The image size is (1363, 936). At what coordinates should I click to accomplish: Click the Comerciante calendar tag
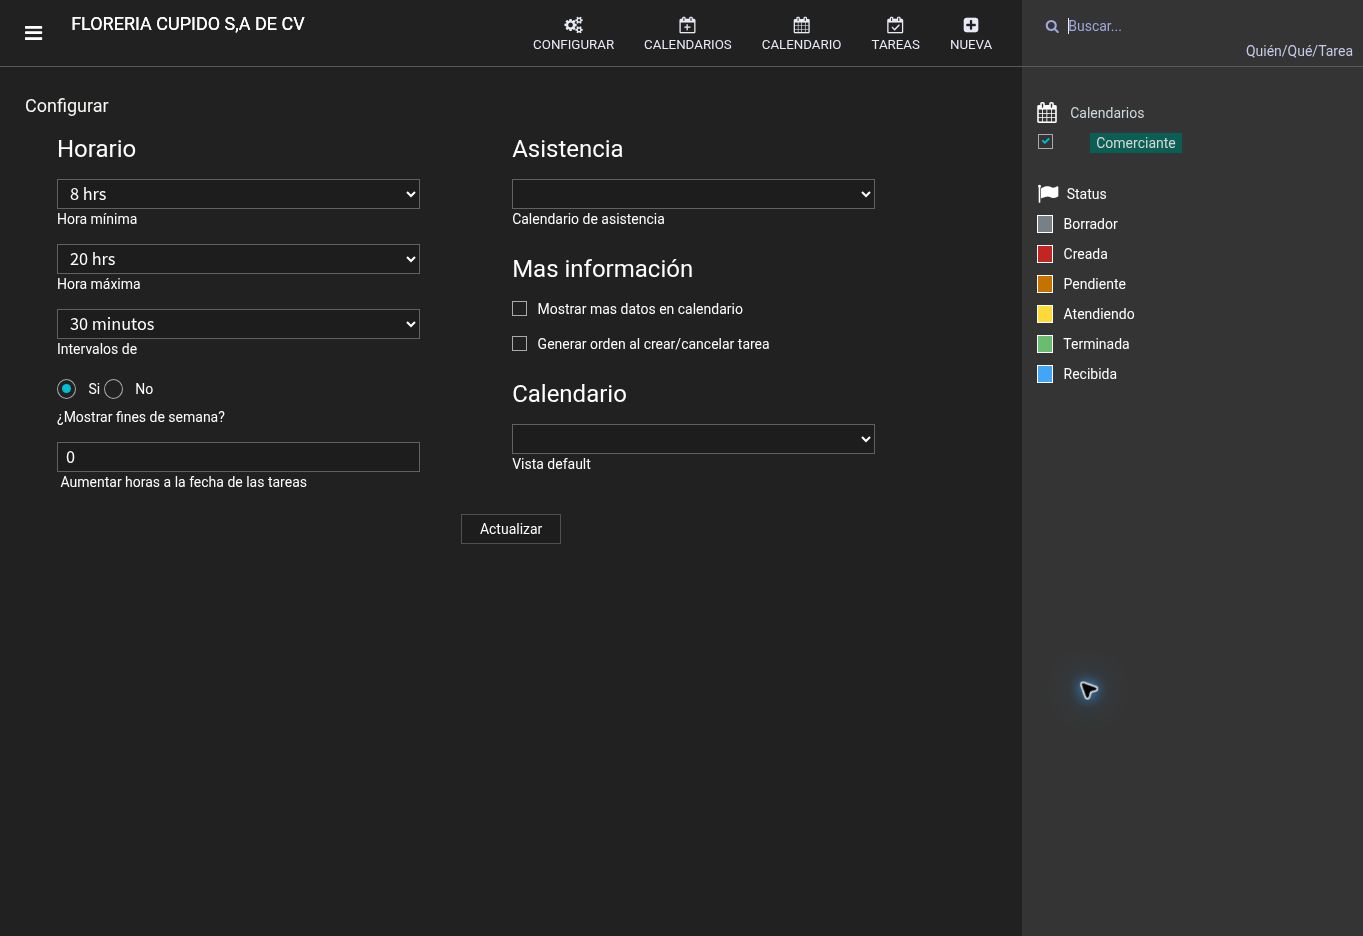[1135, 143]
